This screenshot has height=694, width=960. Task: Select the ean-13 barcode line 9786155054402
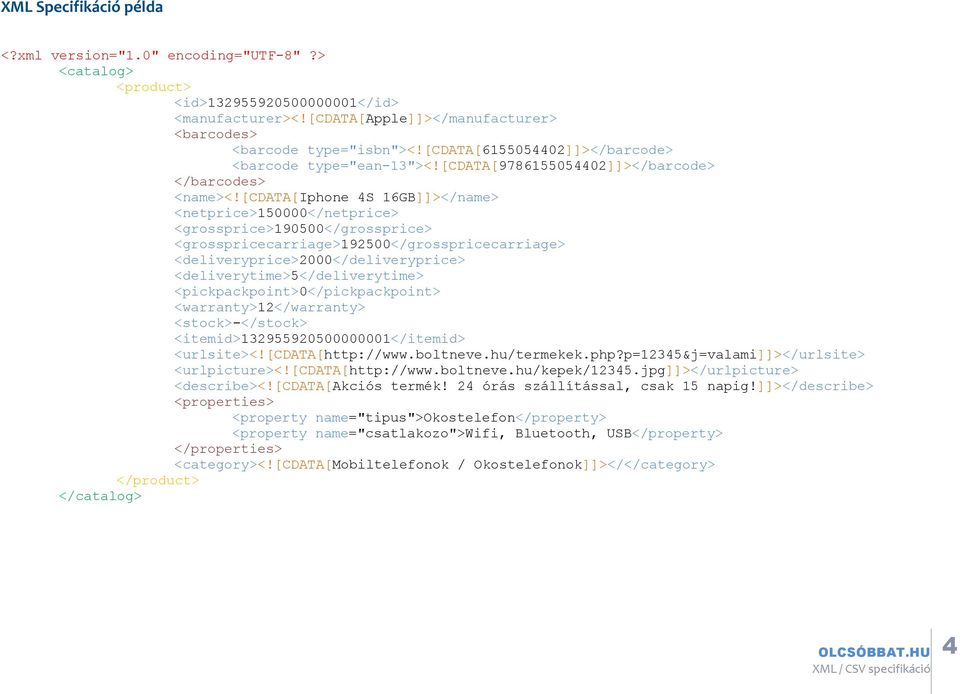pyautogui.click(x=473, y=166)
